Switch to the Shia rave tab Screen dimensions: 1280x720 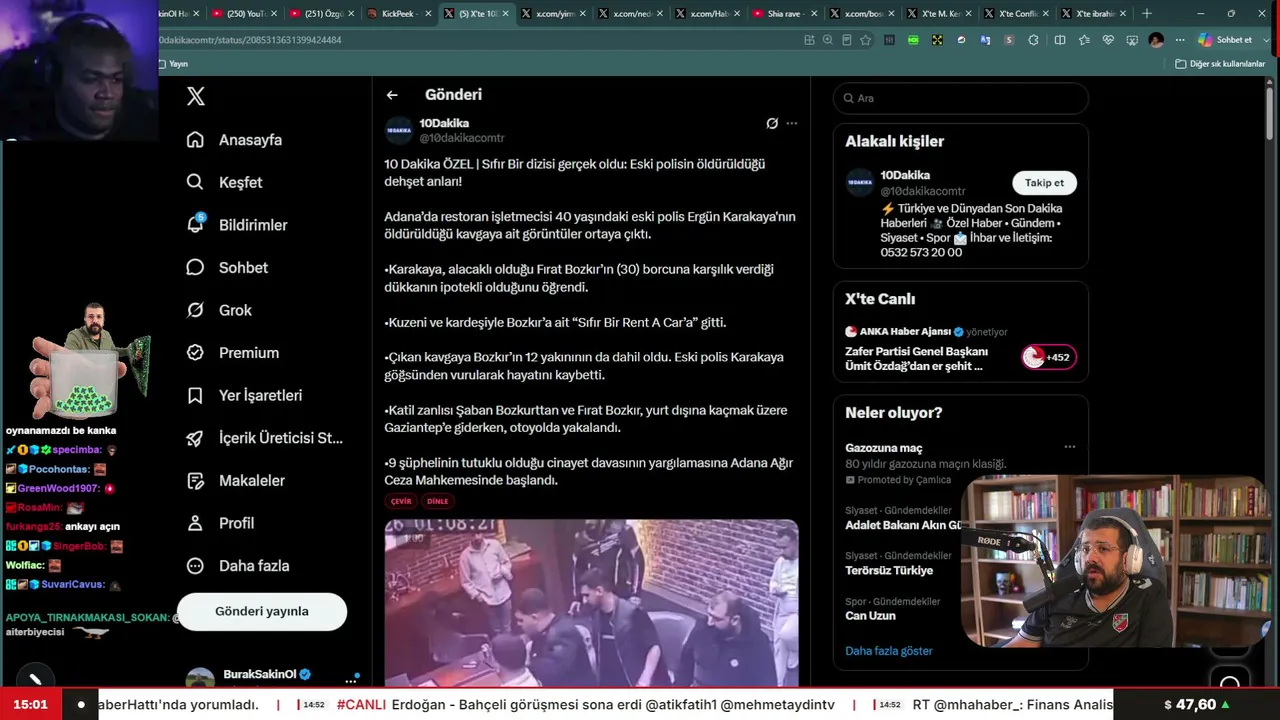(x=785, y=14)
